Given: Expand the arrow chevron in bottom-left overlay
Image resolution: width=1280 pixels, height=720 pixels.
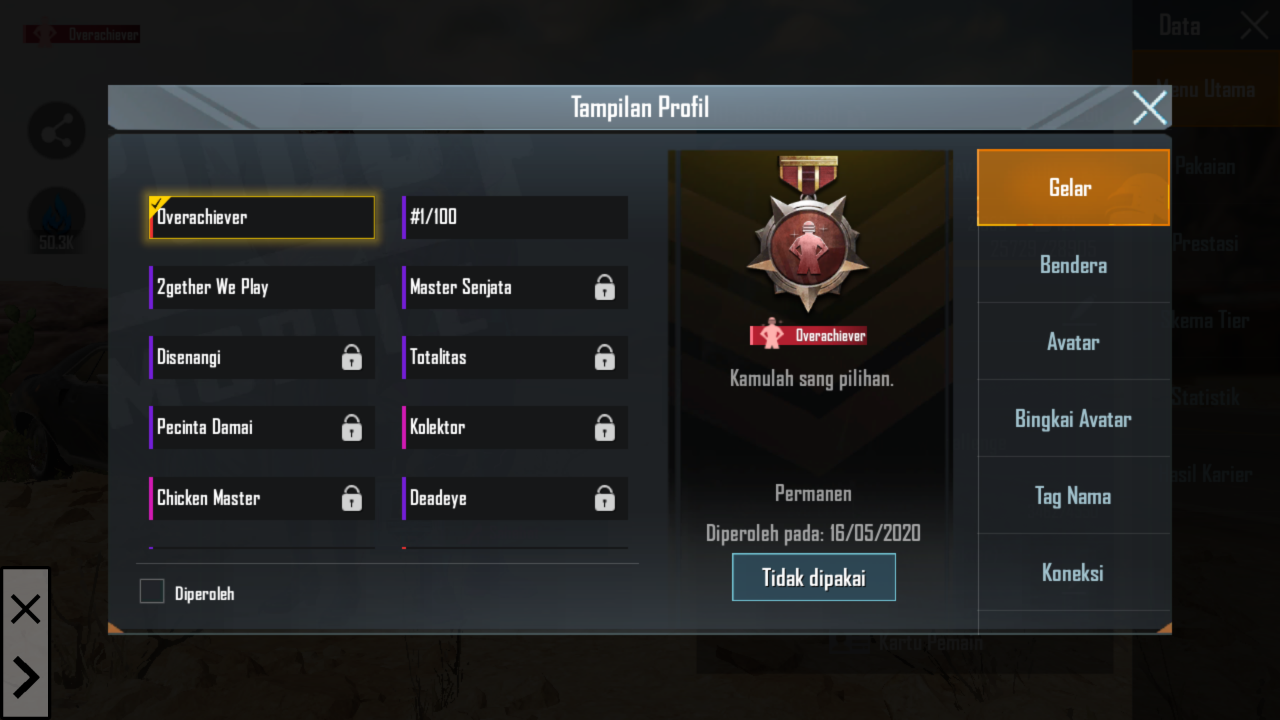Looking at the screenshot, I should pyautogui.click(x=25, y=678).
